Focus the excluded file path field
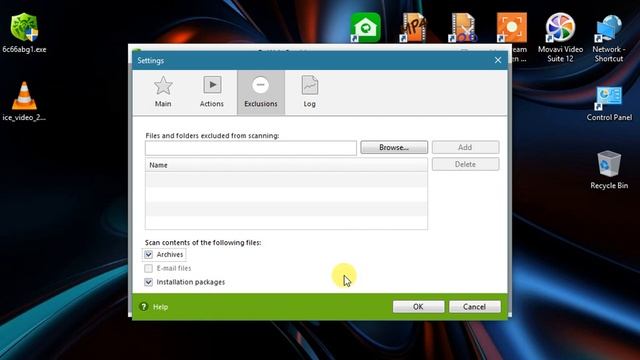The width and height of the screenshot is (640, 360). click(x=251, y=148)
